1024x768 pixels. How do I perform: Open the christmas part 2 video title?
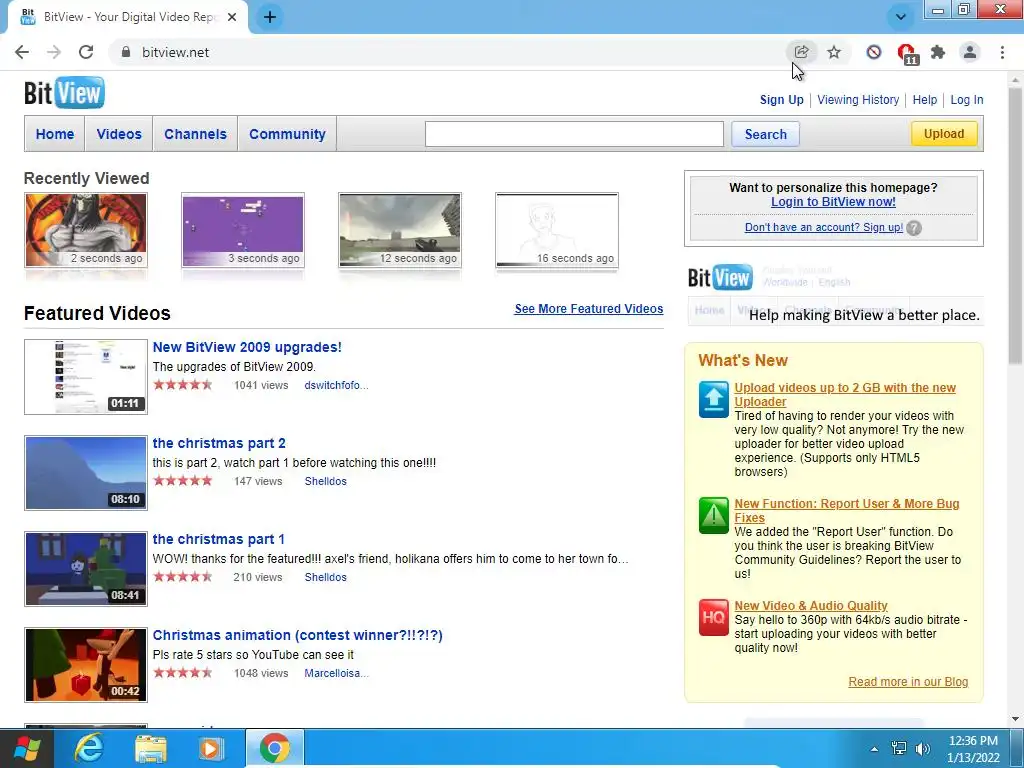point(219,443)
